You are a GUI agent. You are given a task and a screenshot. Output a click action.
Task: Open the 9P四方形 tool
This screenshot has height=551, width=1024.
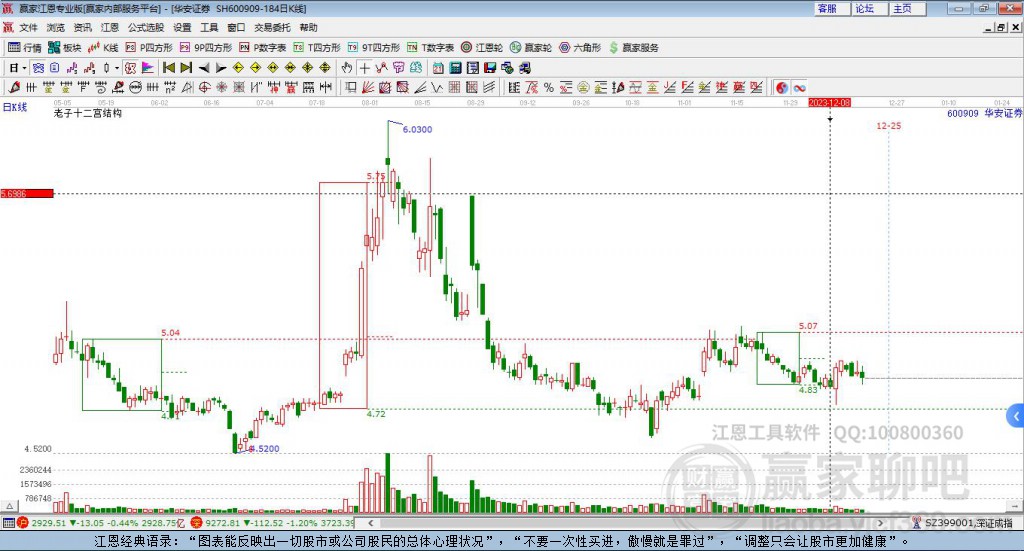[206, 48]
